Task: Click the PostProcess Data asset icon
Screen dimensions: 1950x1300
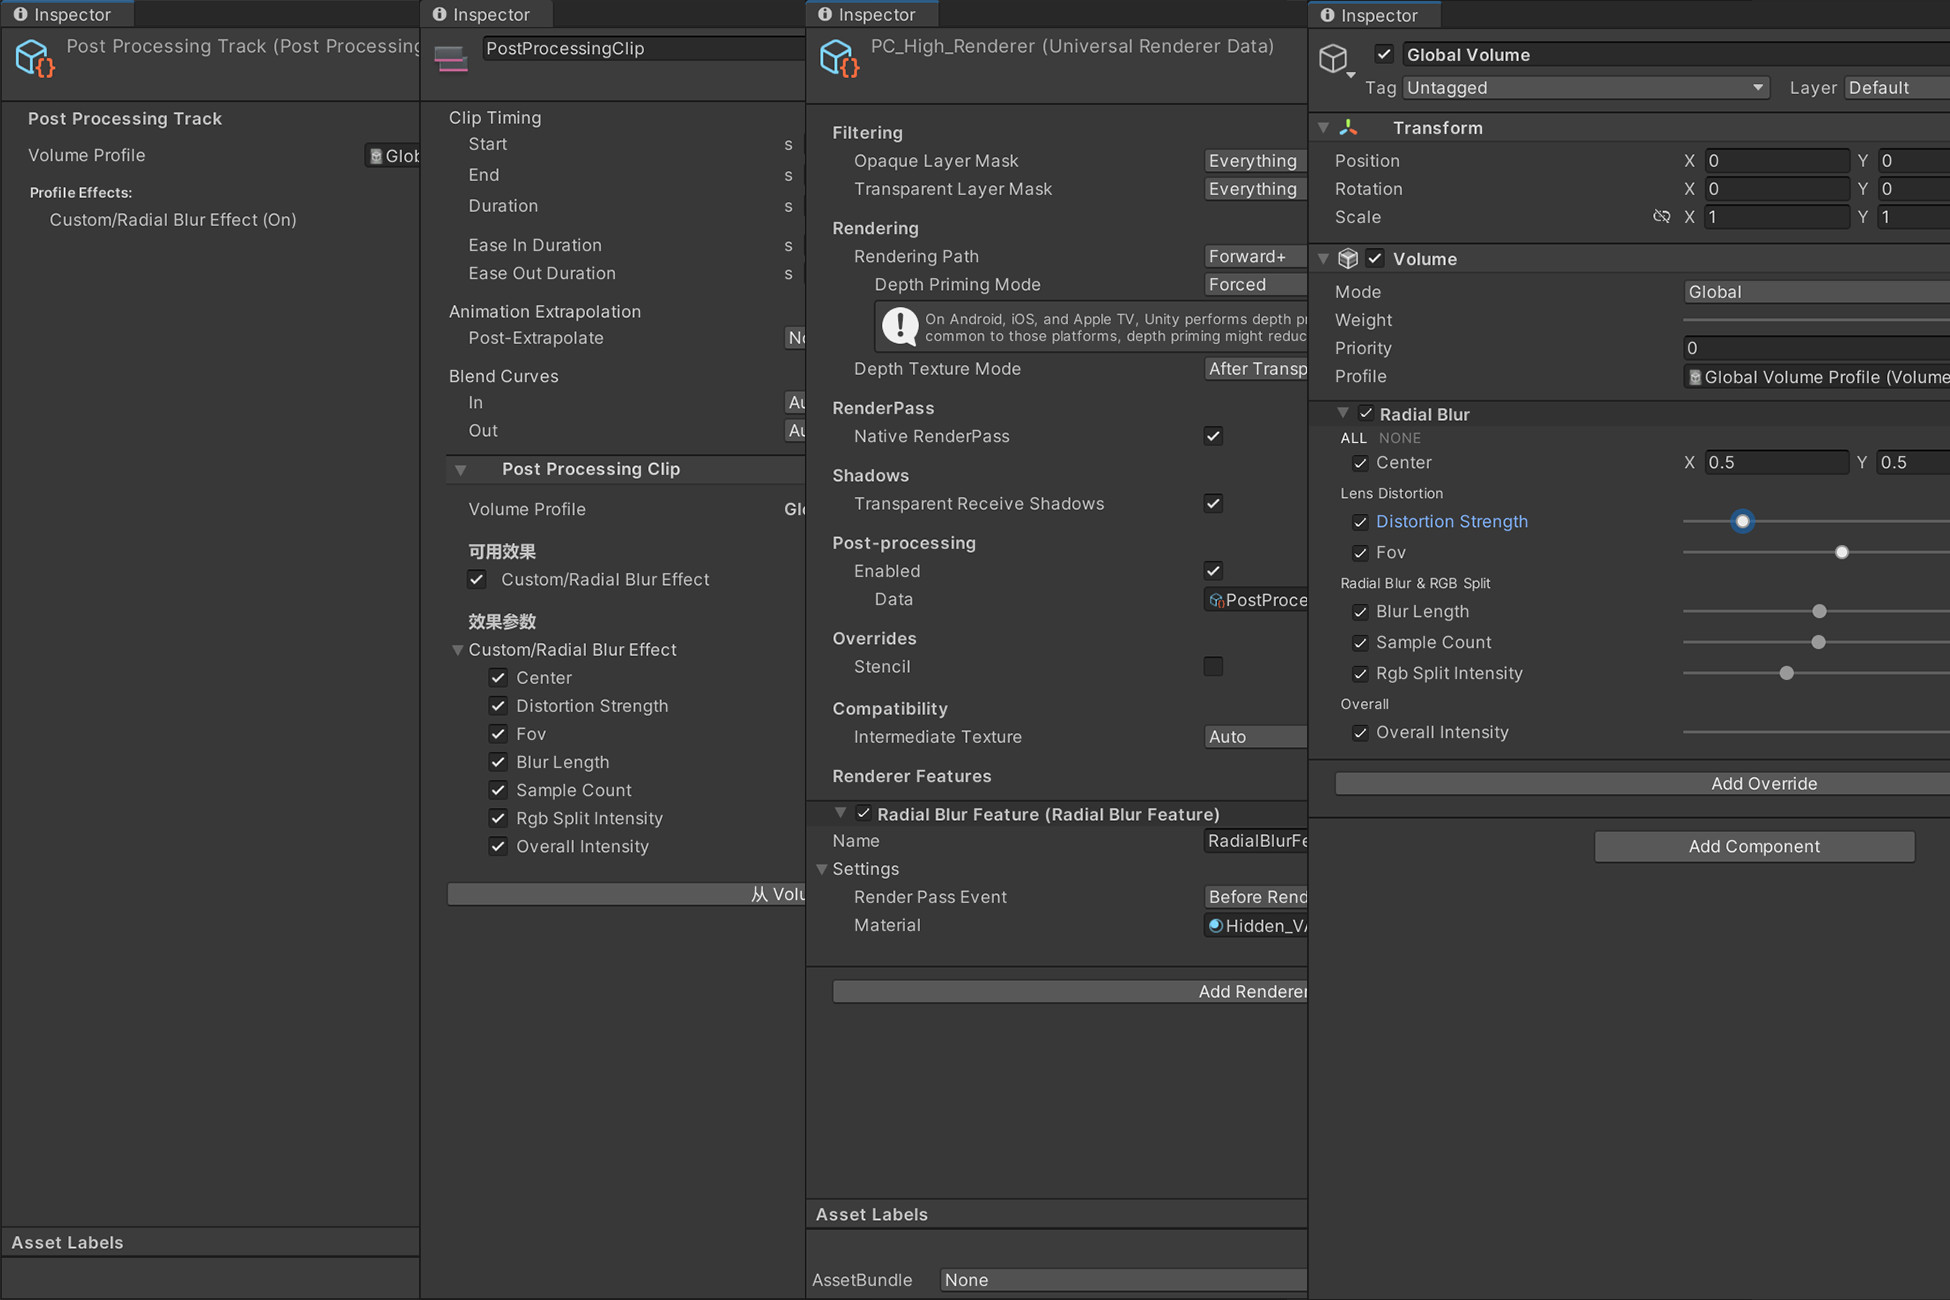Action: [1216, 600]
